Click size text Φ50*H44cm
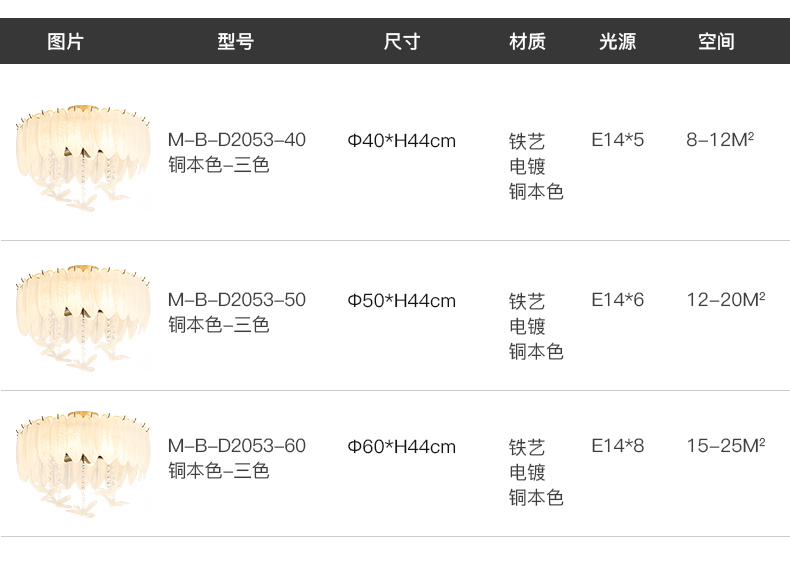Image resolution: width=790 pixels, height=572 pixels. click(x=402, y=301)
